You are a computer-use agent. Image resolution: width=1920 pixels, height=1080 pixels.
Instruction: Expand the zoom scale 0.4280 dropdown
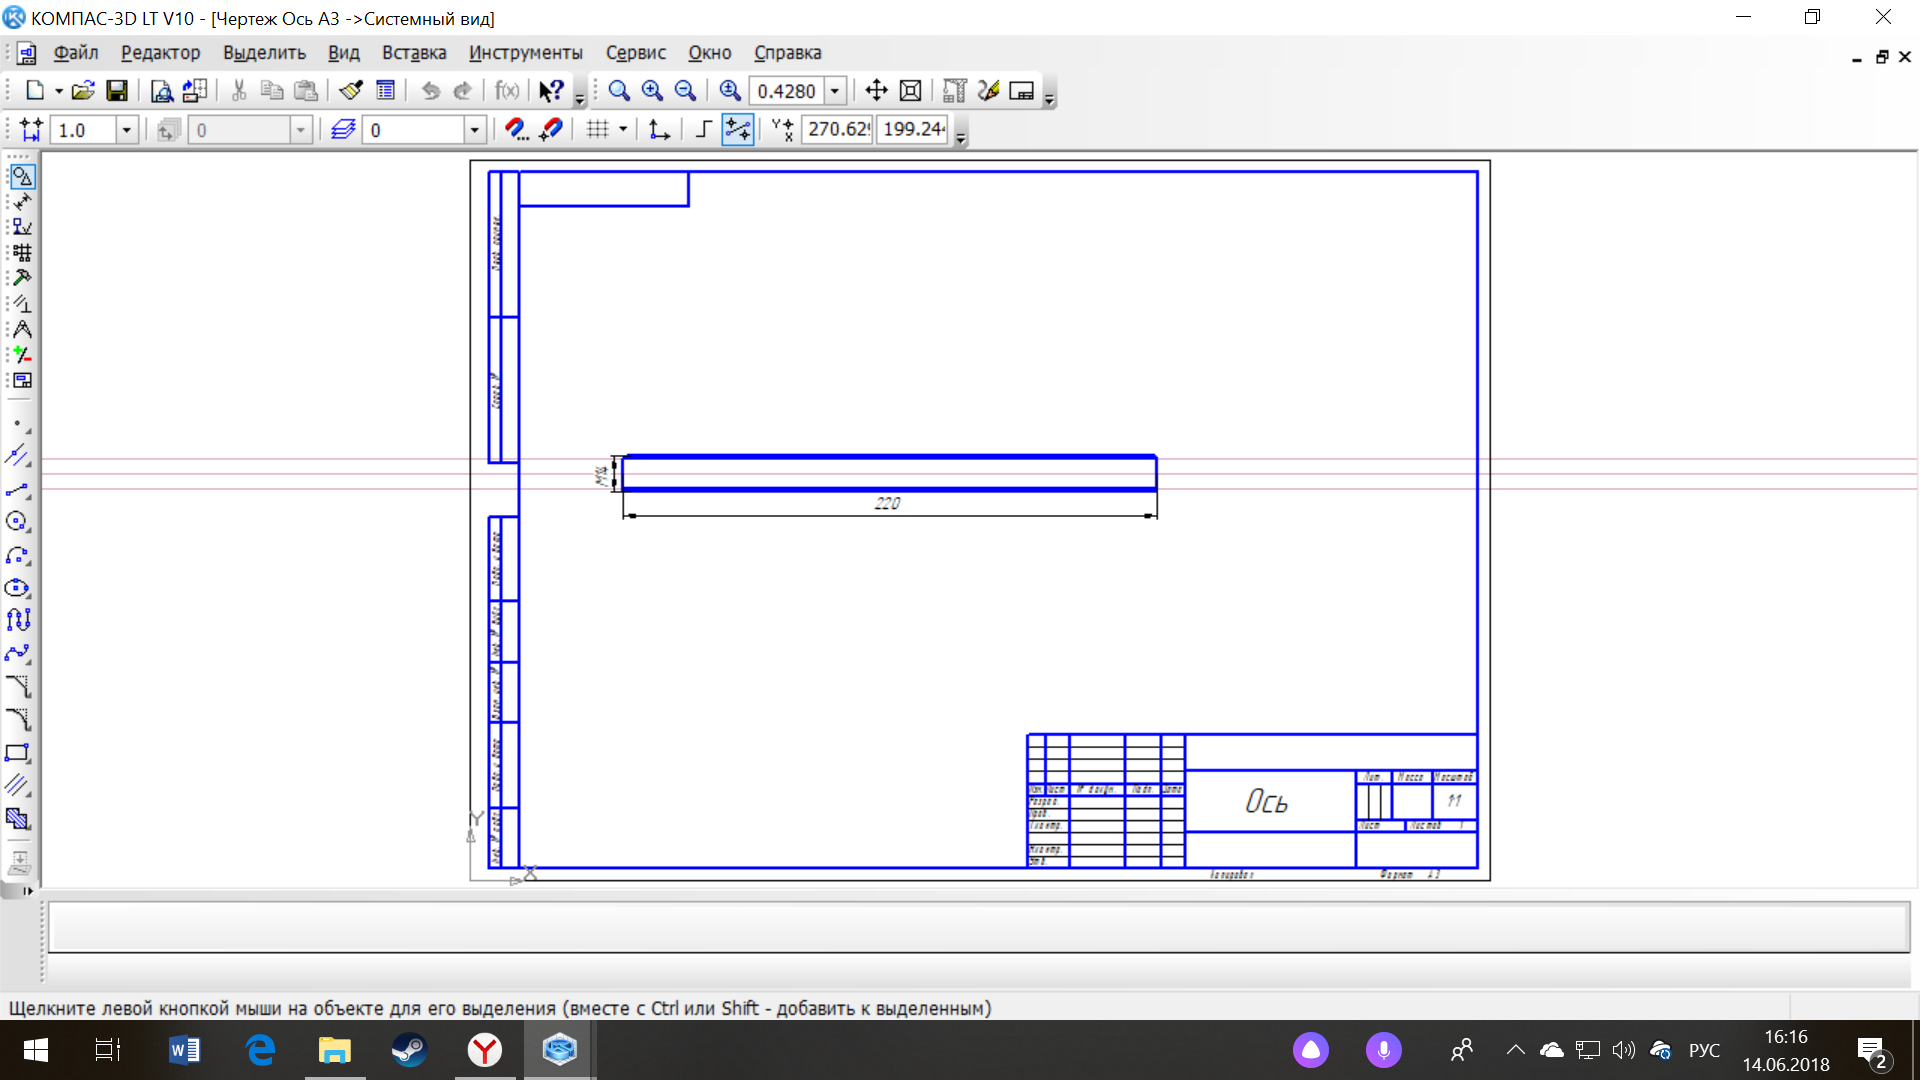pyautogui.click(x=835, y=91)
